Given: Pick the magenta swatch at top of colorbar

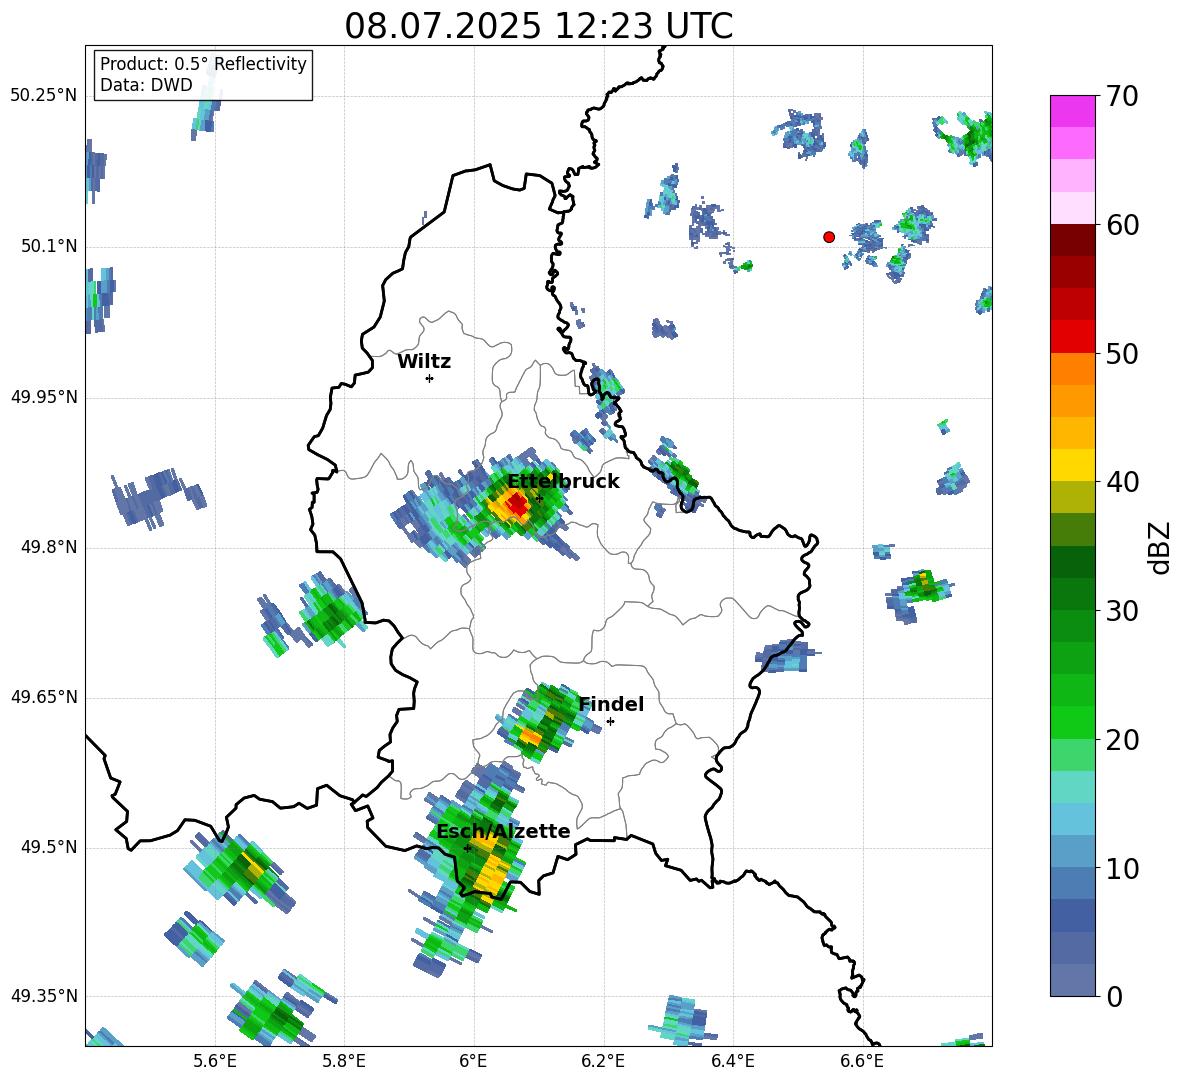Looking at the screenshot, I should point(1072,112).
